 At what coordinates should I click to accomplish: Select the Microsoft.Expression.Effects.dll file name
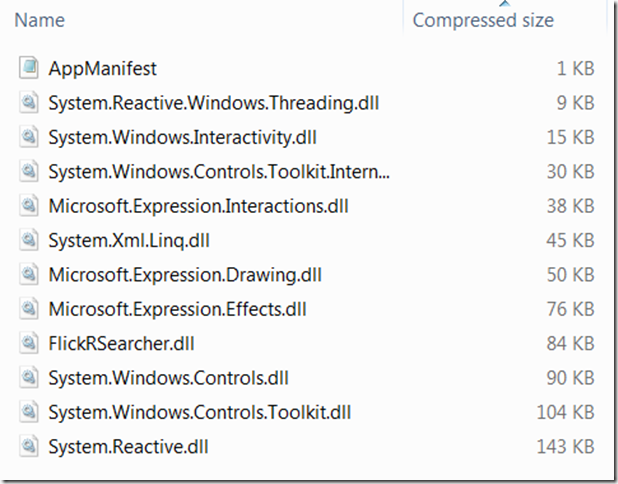[x=177, y=309]
